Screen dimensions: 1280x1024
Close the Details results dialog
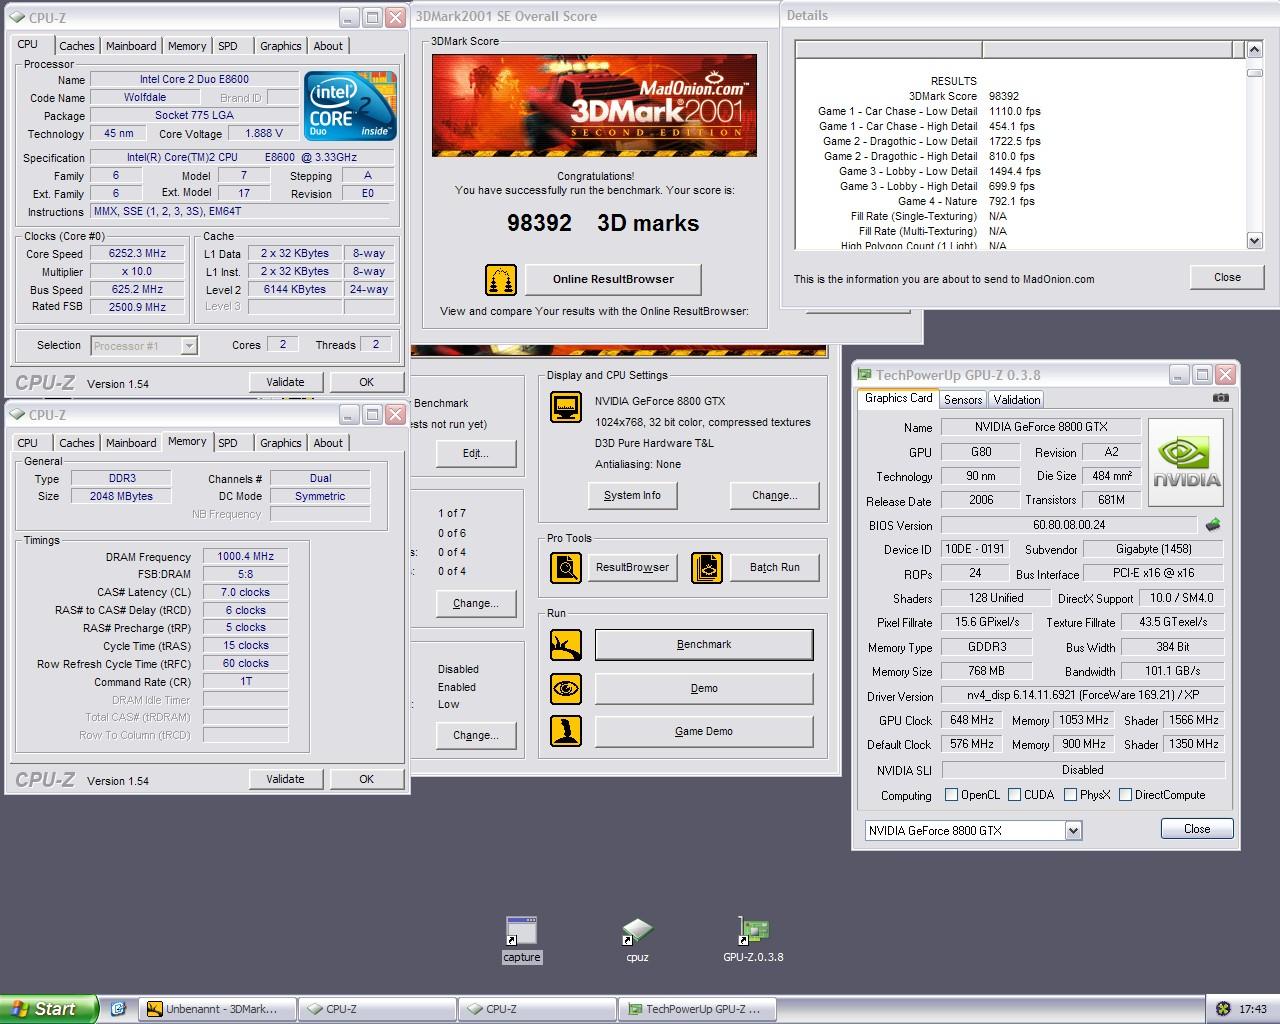point(1227,277)
